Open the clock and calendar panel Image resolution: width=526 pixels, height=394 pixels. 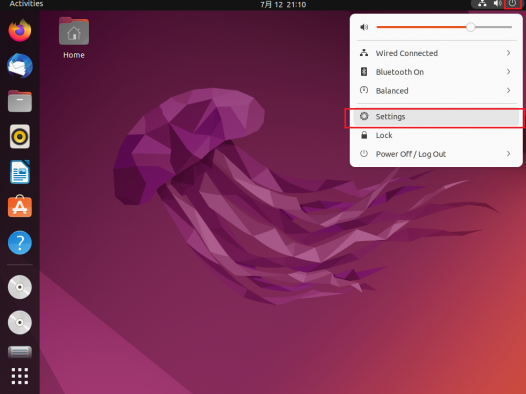[x=283, y=4]
